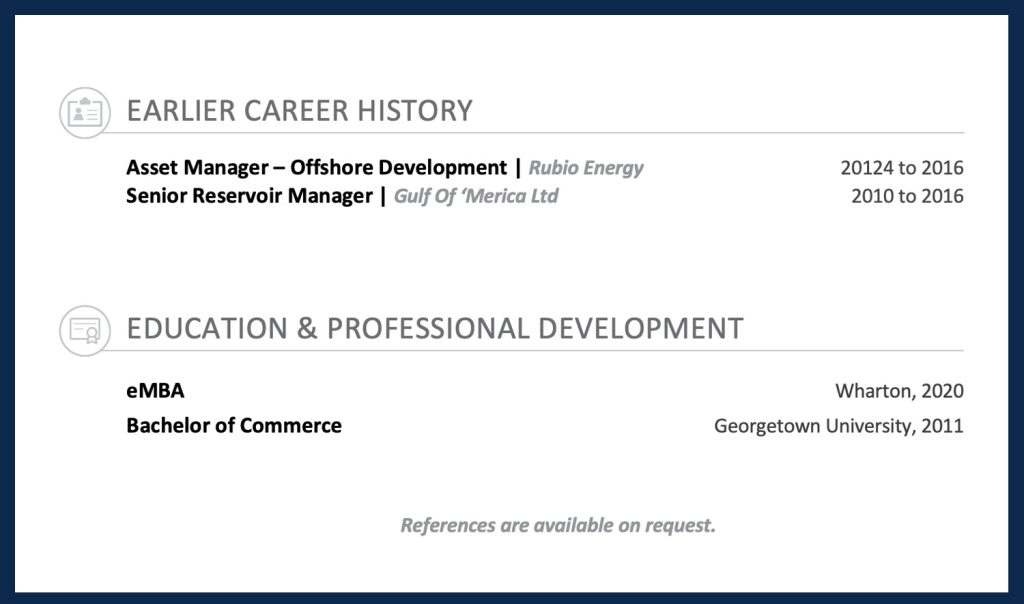Screen dimensions: 1024x604
Task: Click the Gulf Of 'Merica Ltd company name
Action: [475, 196]
